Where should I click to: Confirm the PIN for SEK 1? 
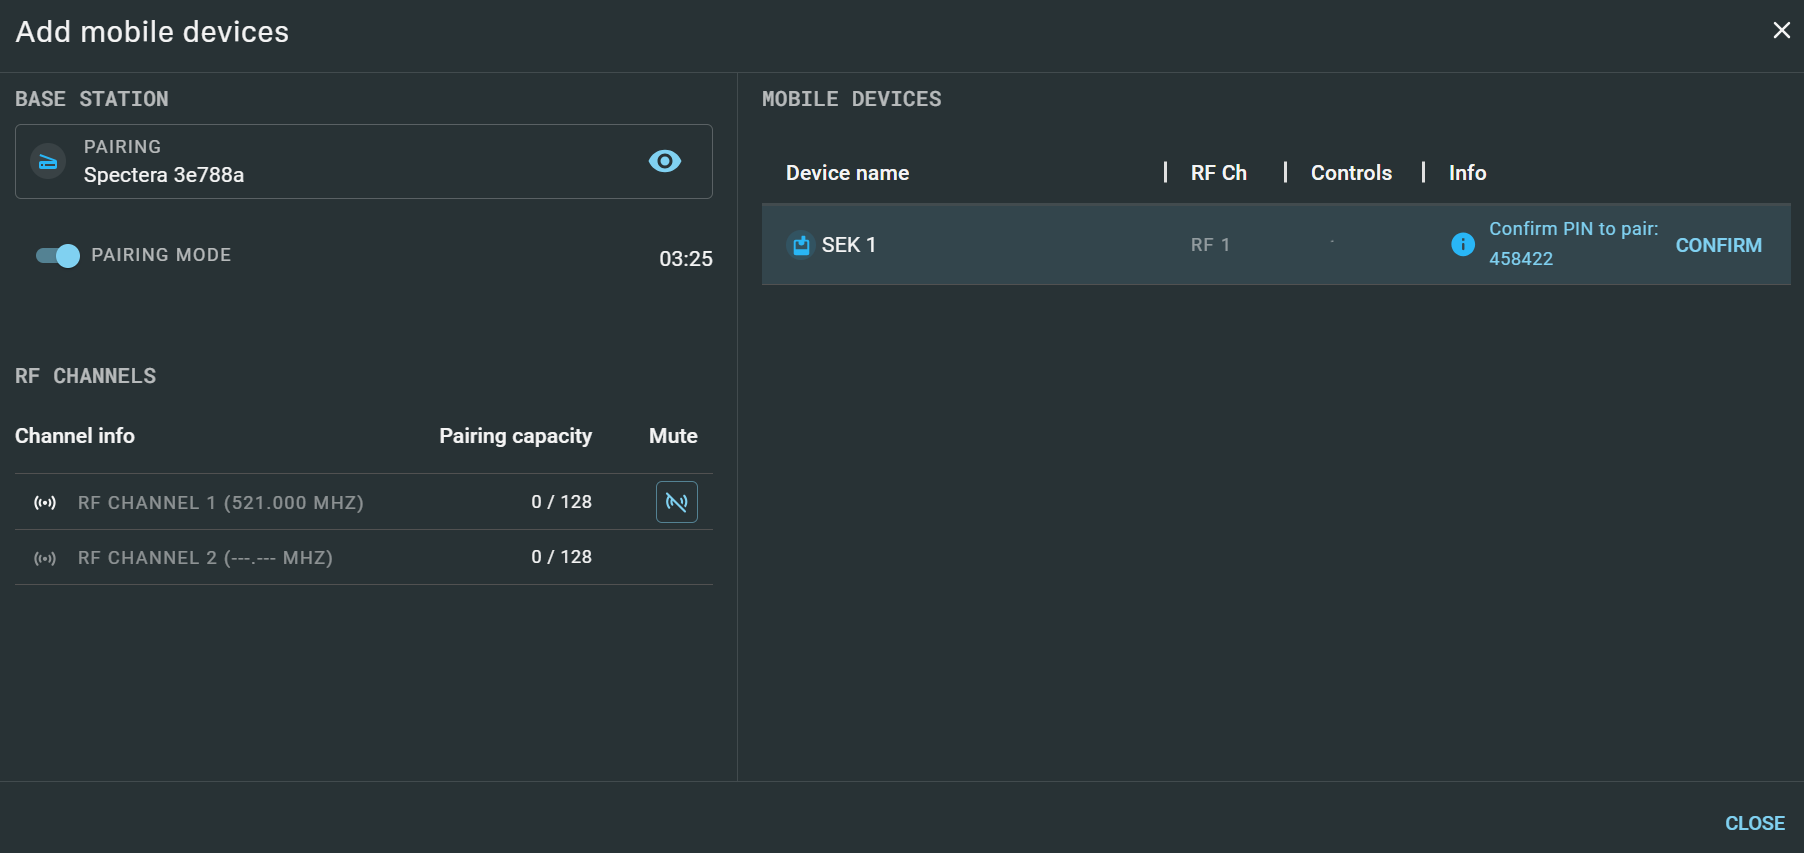click(1718, 245)
